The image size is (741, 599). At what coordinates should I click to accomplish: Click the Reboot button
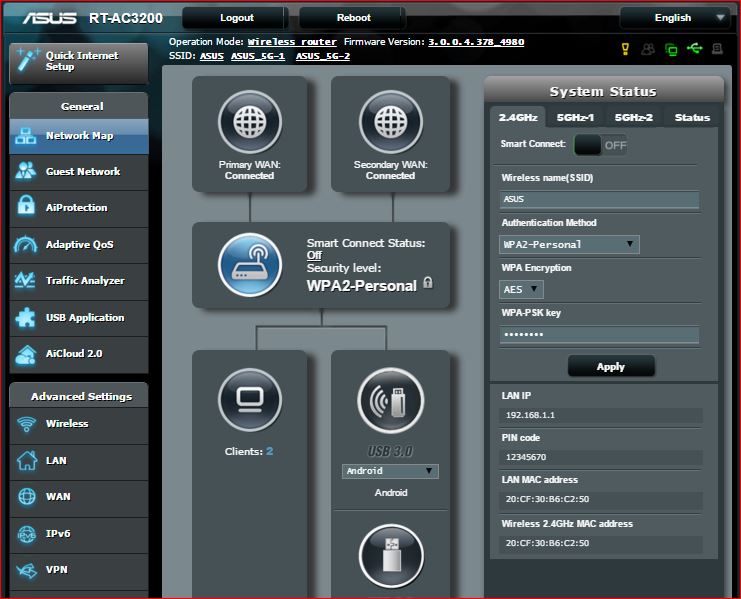click(353, 18)
